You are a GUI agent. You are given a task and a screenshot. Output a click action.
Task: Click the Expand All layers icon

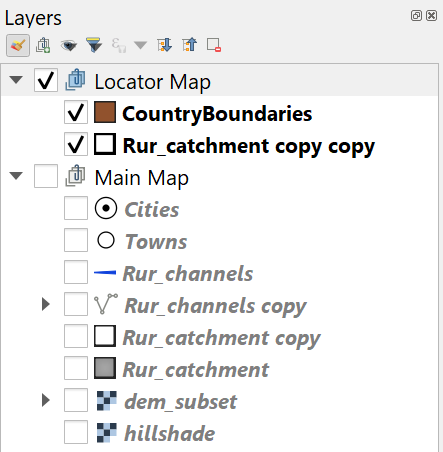165,45
